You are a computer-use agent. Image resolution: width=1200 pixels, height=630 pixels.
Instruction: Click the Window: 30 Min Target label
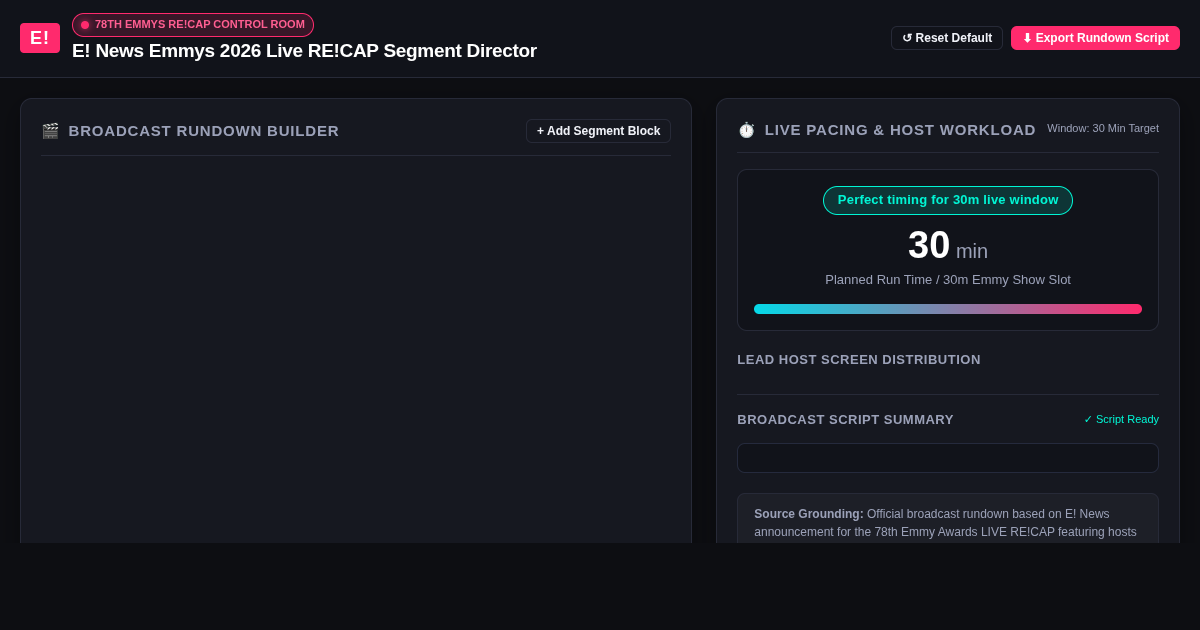(1103, 128)
